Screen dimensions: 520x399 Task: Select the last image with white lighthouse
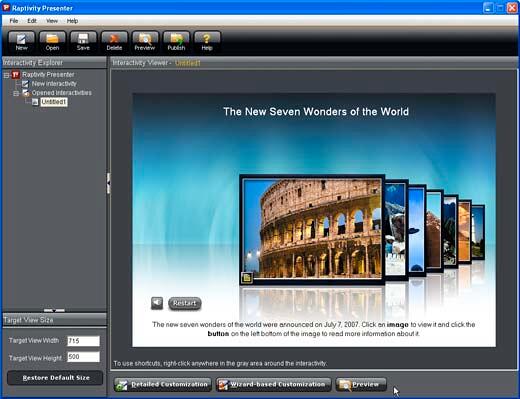tap(478, 232)
